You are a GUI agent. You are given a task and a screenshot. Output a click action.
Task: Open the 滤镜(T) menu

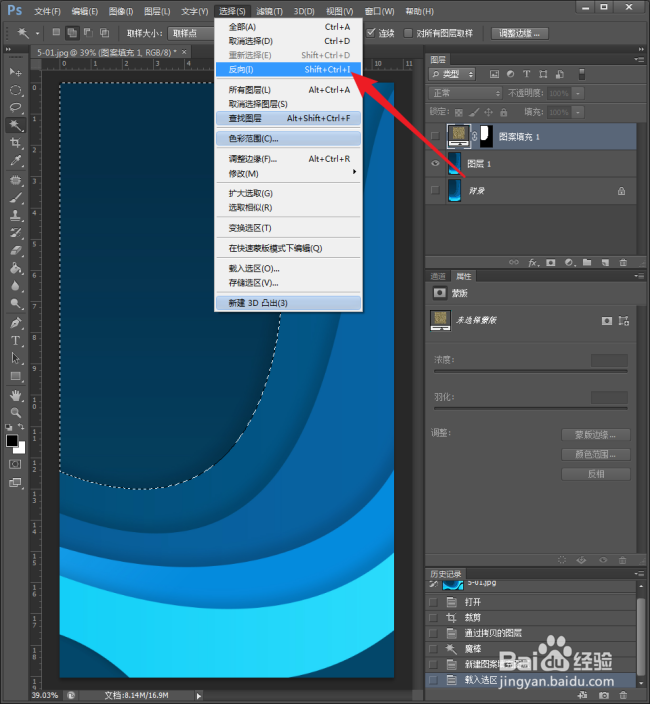(269, 11)
